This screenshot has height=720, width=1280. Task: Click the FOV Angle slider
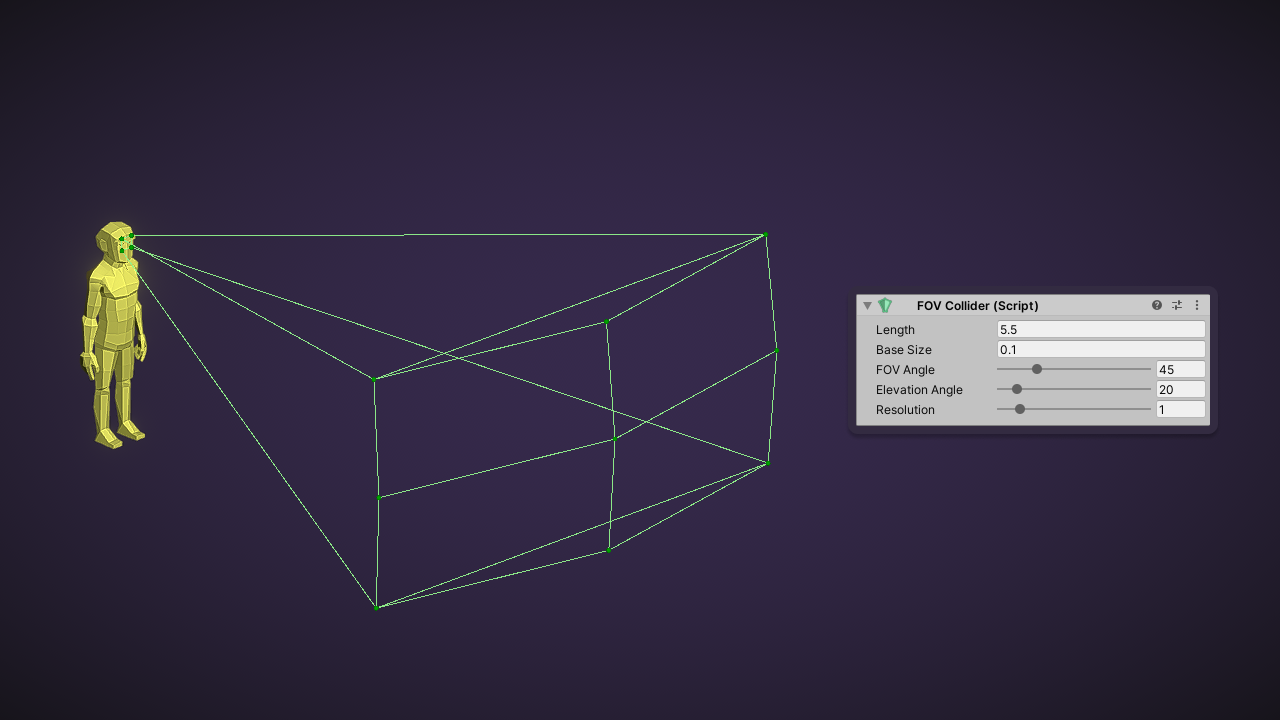[1074, 369]
